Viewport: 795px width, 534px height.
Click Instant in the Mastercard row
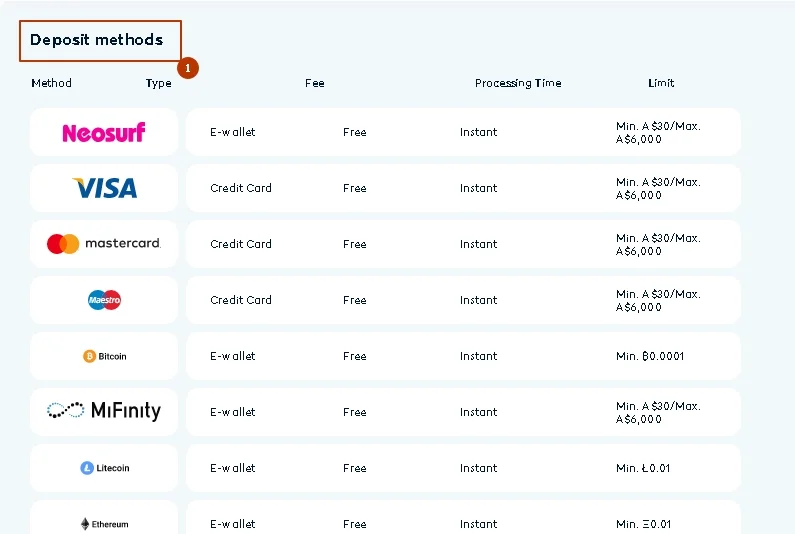click(x=479, y=244)
